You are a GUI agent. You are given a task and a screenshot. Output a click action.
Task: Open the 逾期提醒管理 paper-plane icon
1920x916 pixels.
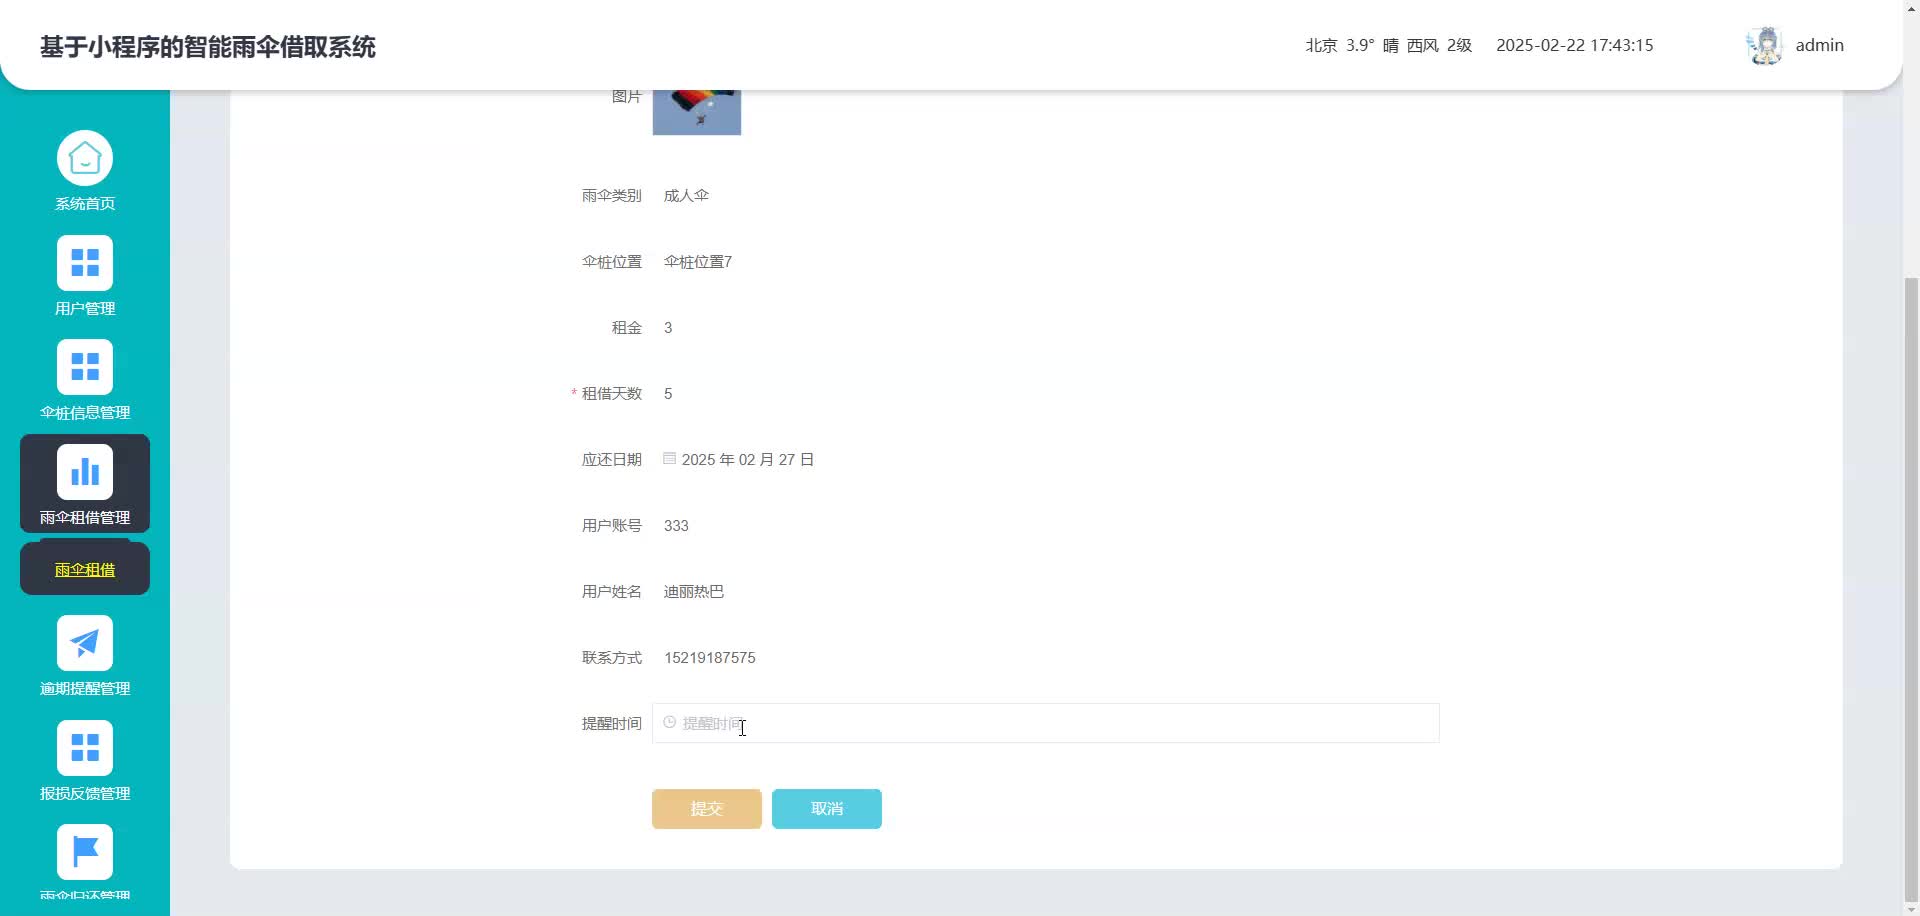[84, 642]
